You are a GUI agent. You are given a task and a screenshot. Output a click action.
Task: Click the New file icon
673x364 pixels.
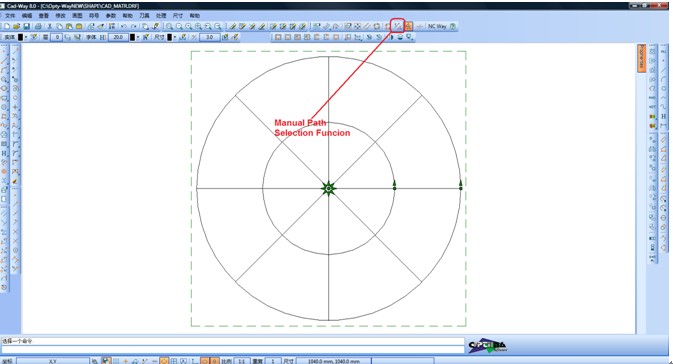pos(7,26)
